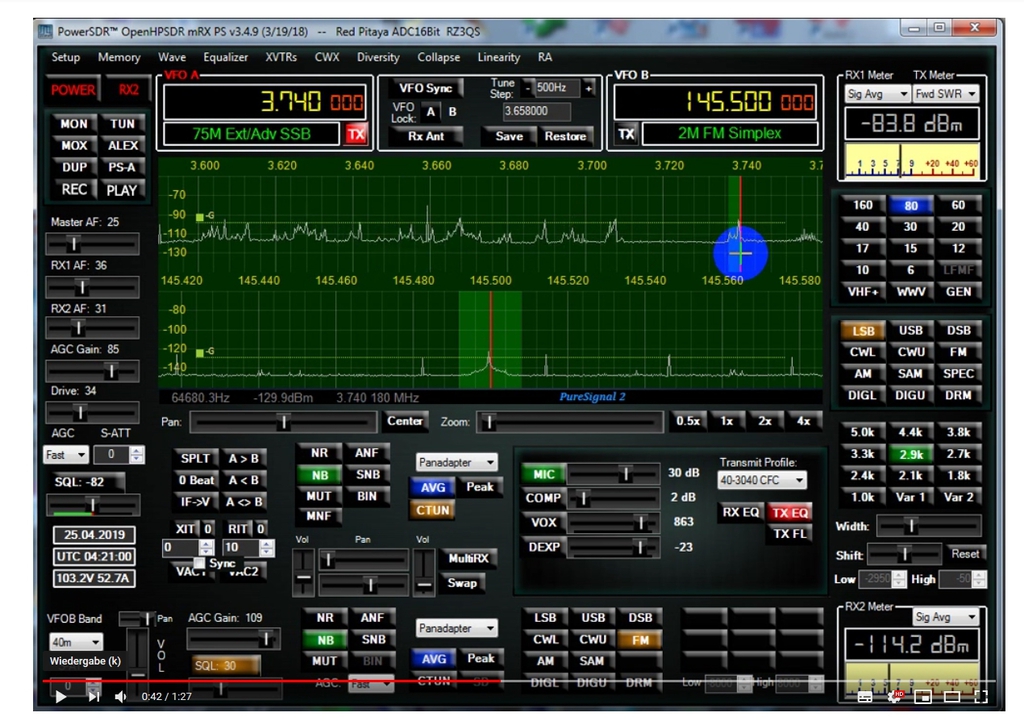Toggle the green MIC button

point(543,474)
